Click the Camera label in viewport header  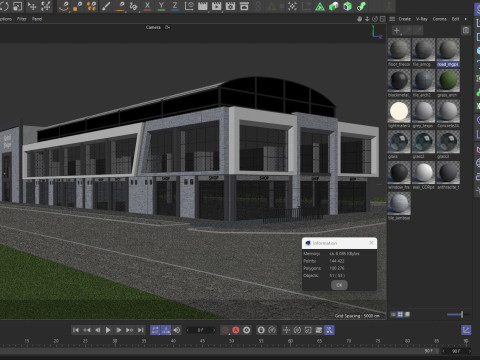pos(153,27)
